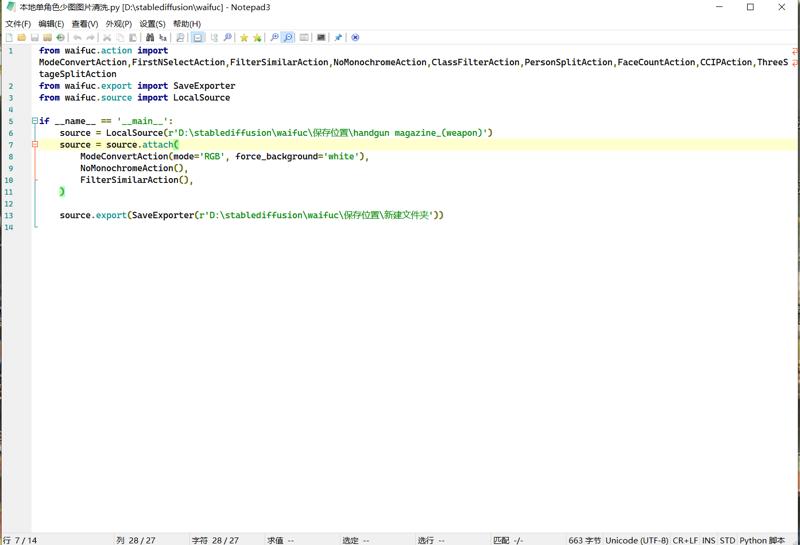The height and width of the screenshot is (545, 800).
Task: Click the Zoom out magnifier icon
Action: pos(288,37)
